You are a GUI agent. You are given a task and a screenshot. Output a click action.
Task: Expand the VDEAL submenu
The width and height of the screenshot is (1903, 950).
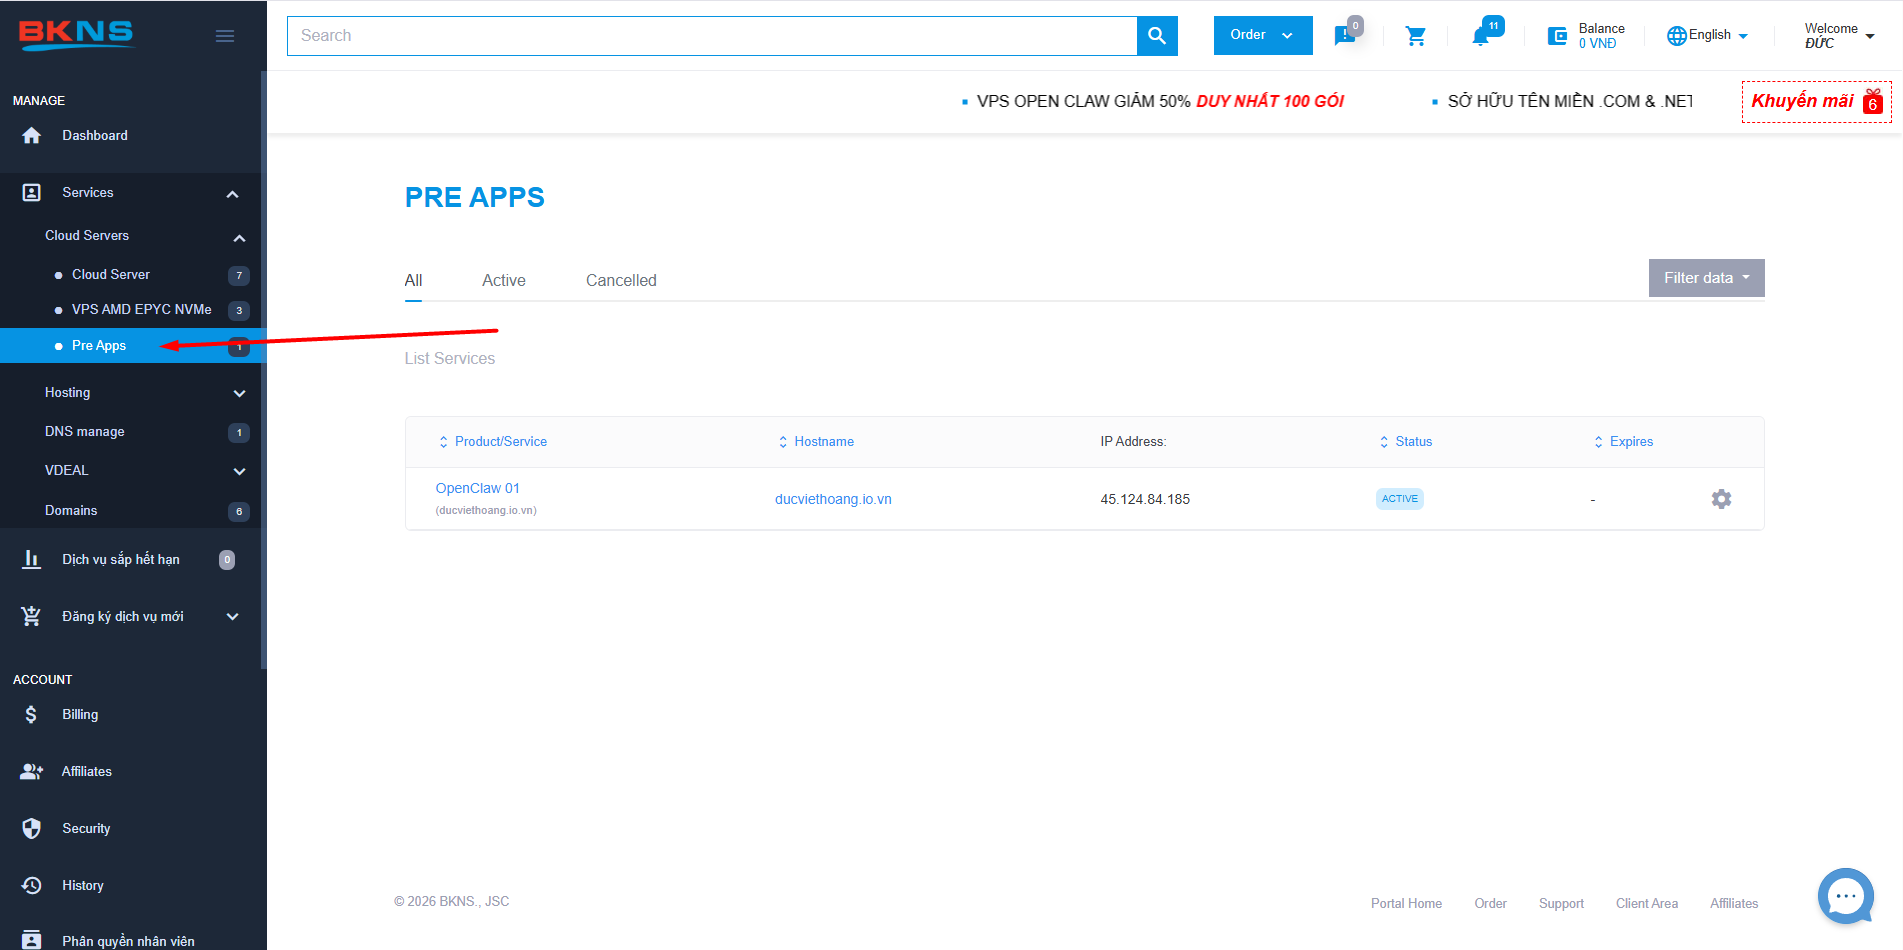[x=239, y=472]
